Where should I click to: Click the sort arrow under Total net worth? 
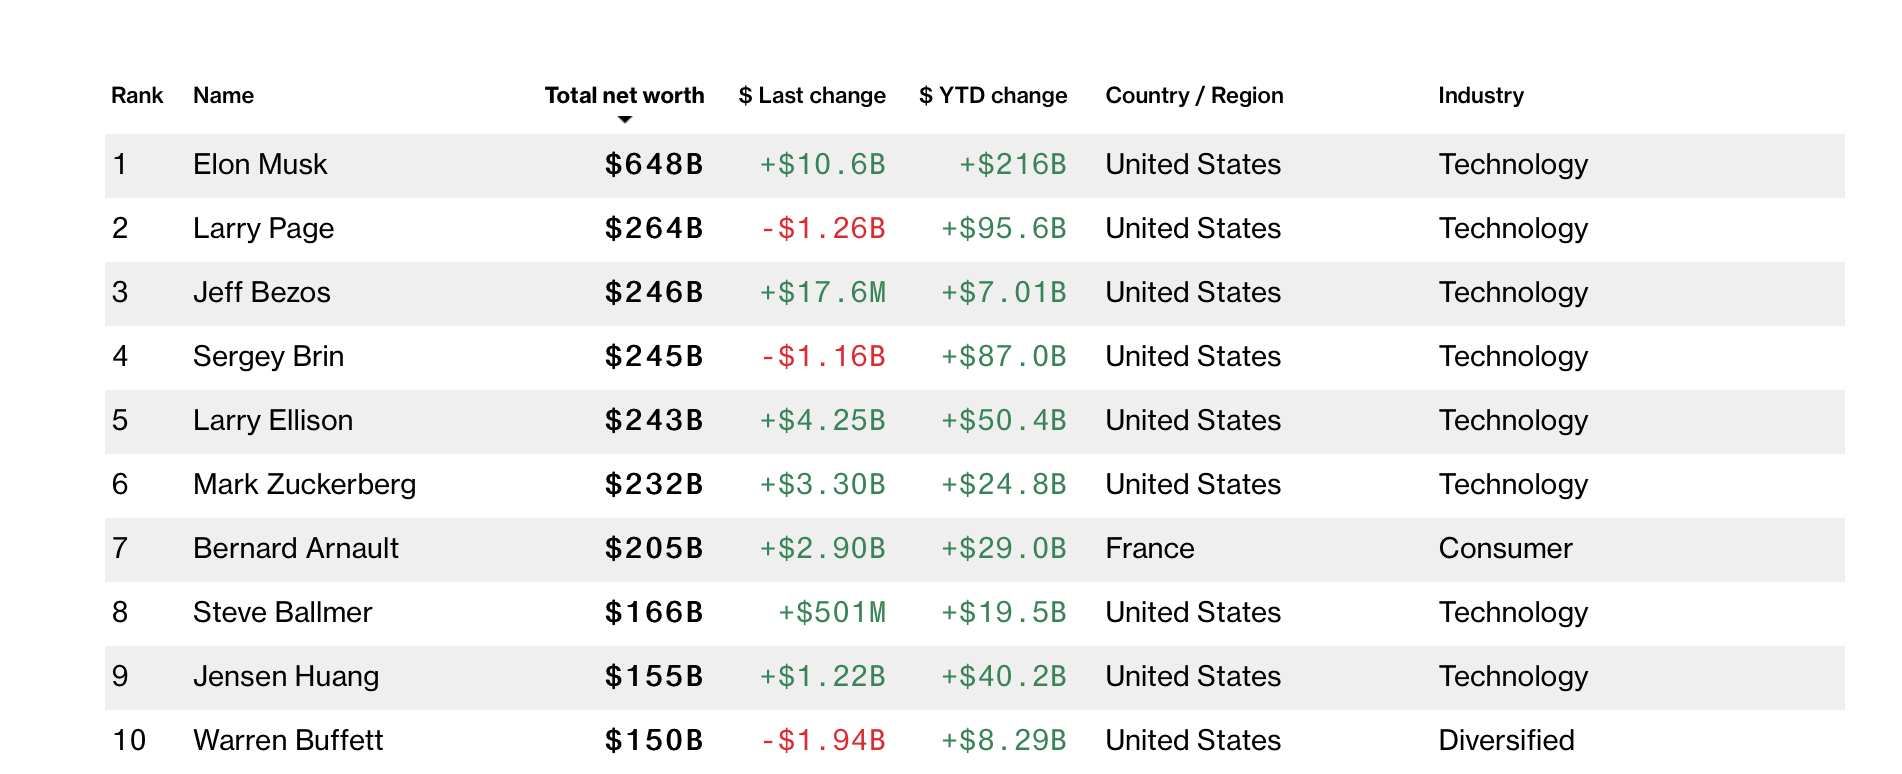tap(625, 120)
